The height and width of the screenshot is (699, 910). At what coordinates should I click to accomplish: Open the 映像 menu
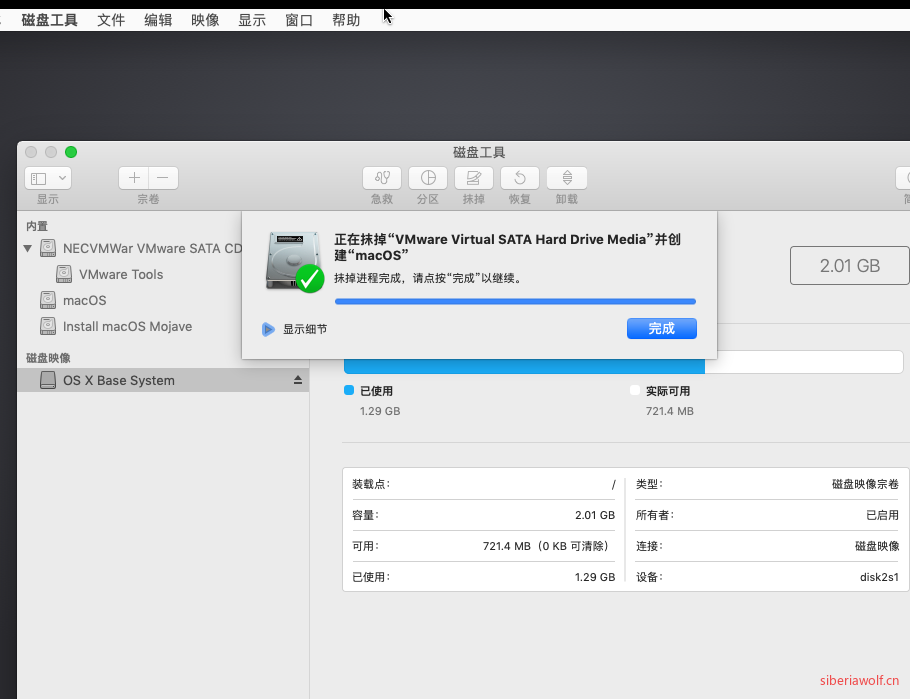coord(205,20)
